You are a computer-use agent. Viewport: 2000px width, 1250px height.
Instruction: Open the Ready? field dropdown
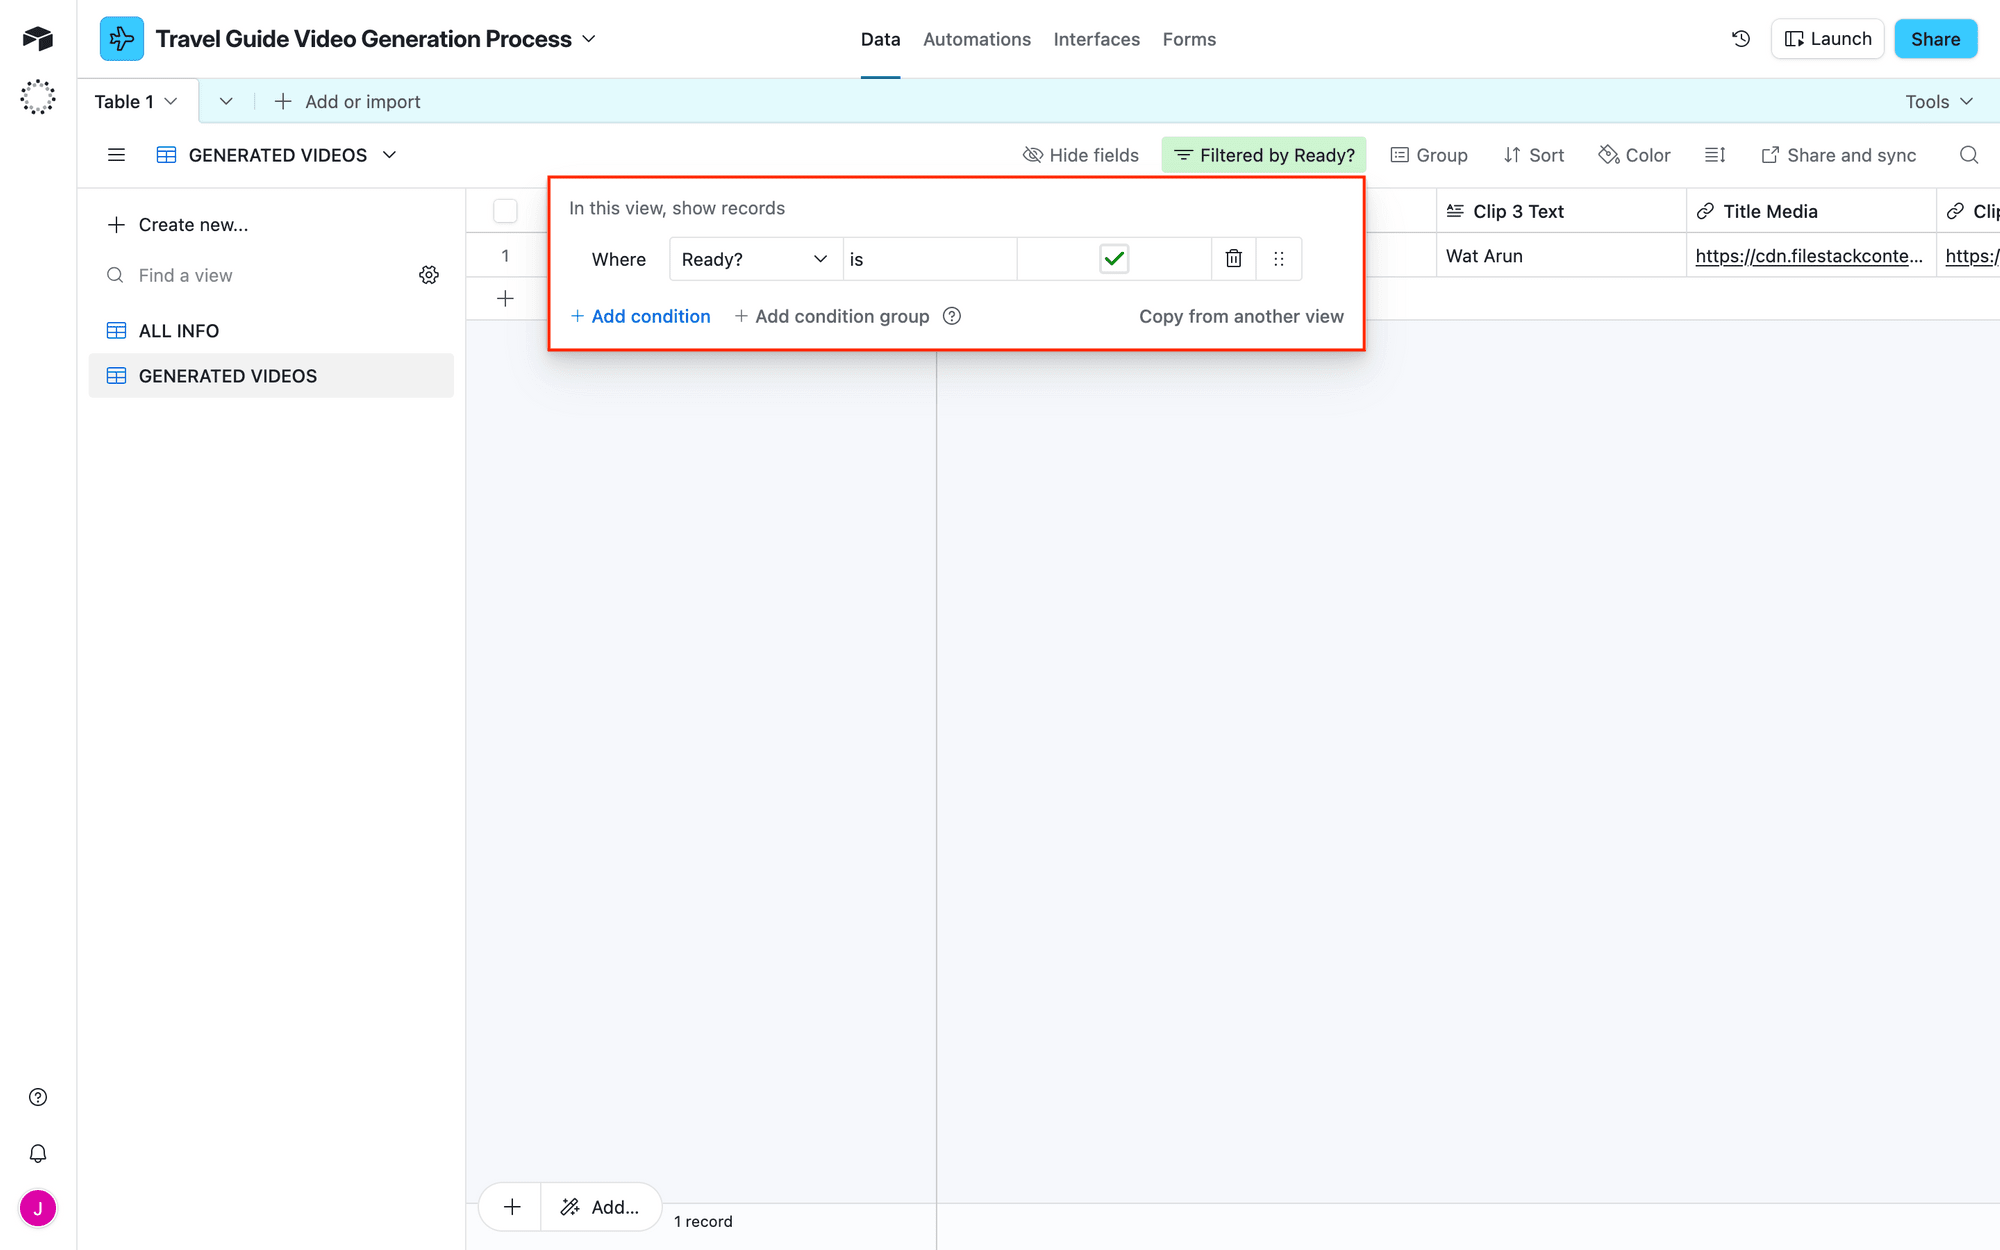[x=754, y=258]
